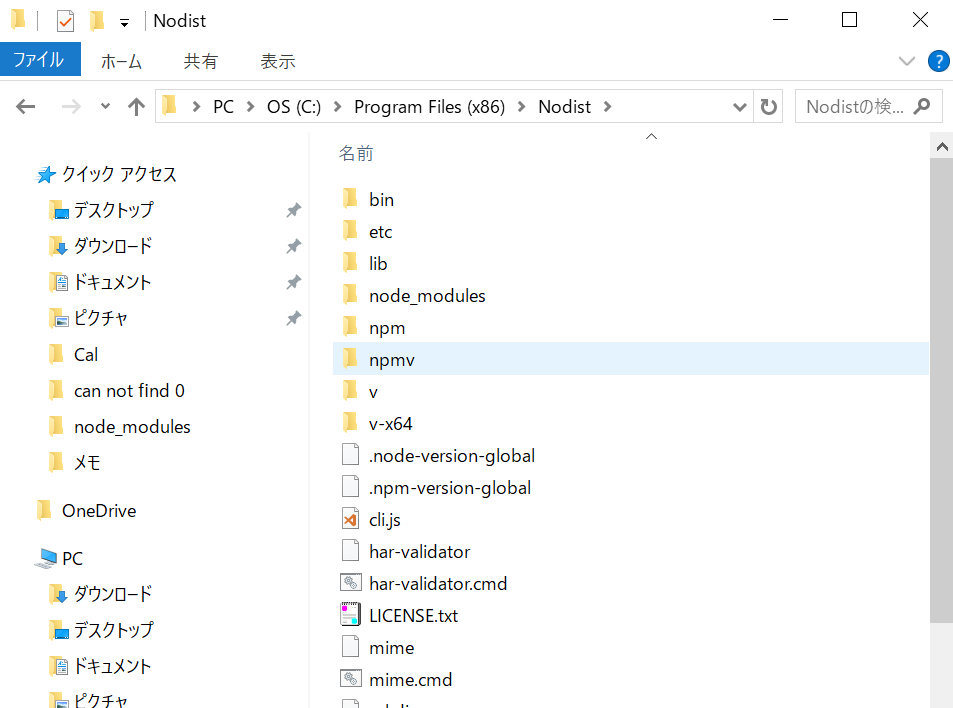953x708 pixels.
Task: Refresh the Nodist folder view
Action: (768, 106)
